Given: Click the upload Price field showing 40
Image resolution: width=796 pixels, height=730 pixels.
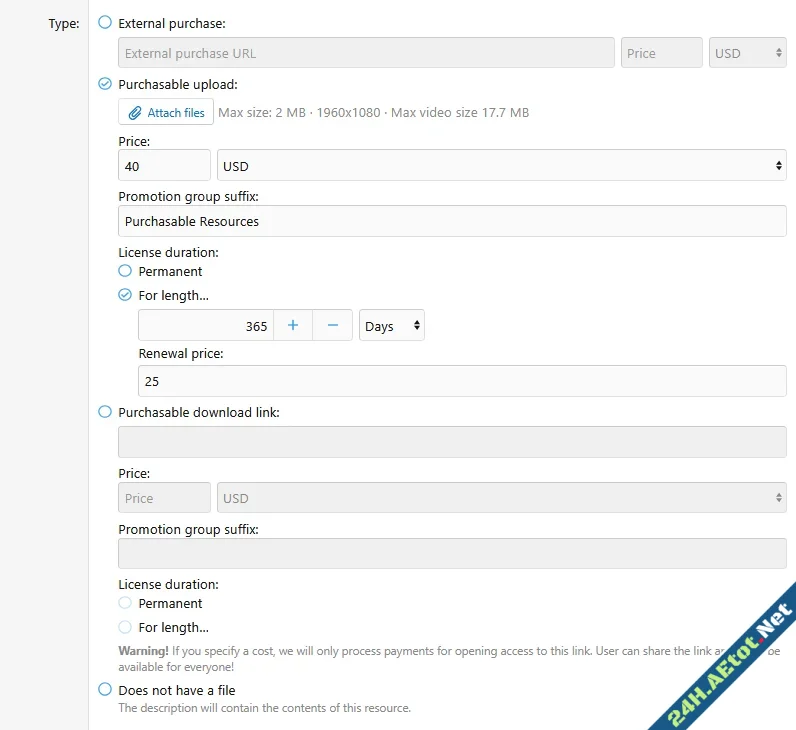Looking at the screenshot, I should point(164,166).
